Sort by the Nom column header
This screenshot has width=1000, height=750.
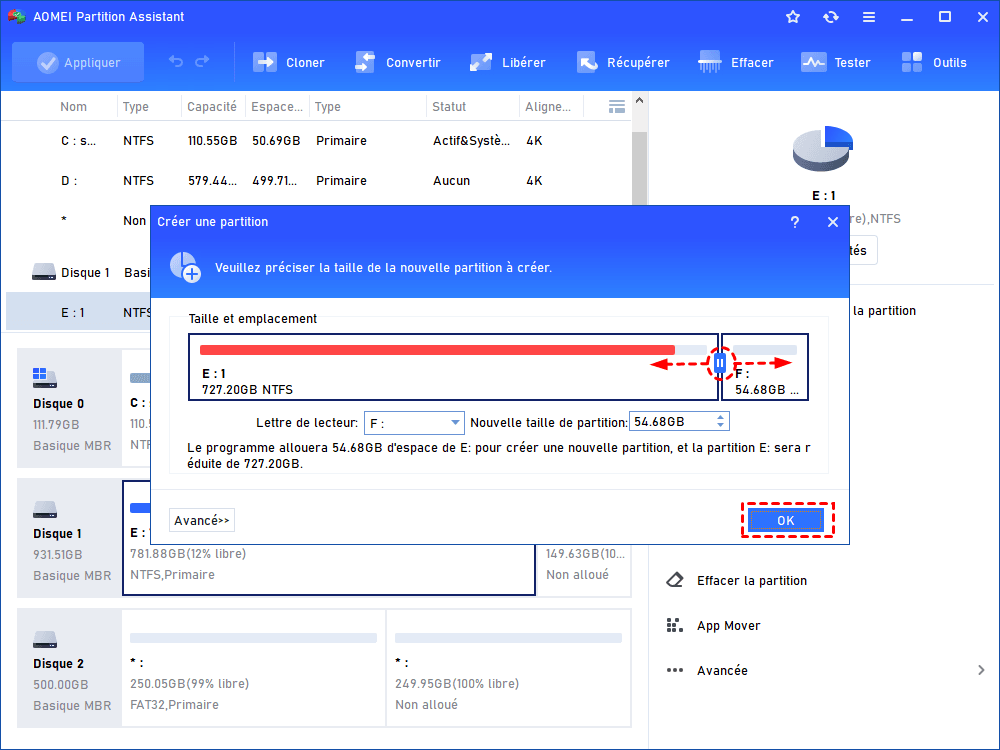pyautogui.click(x=73, y=107)
